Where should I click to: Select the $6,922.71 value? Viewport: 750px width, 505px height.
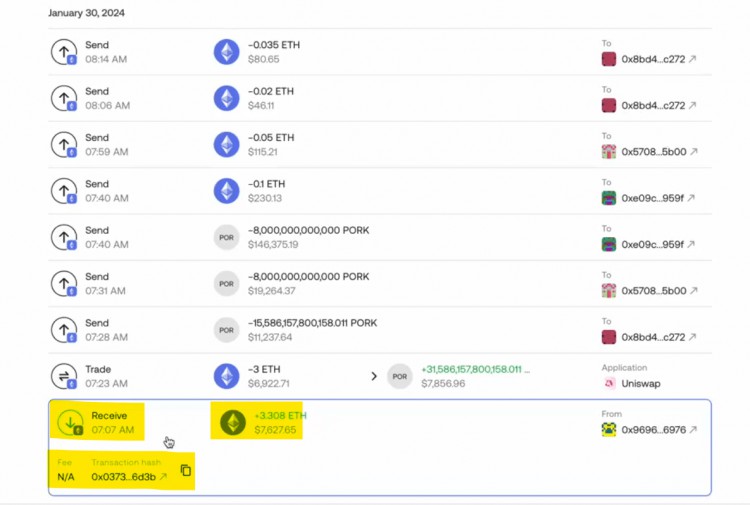pos(269,384)
